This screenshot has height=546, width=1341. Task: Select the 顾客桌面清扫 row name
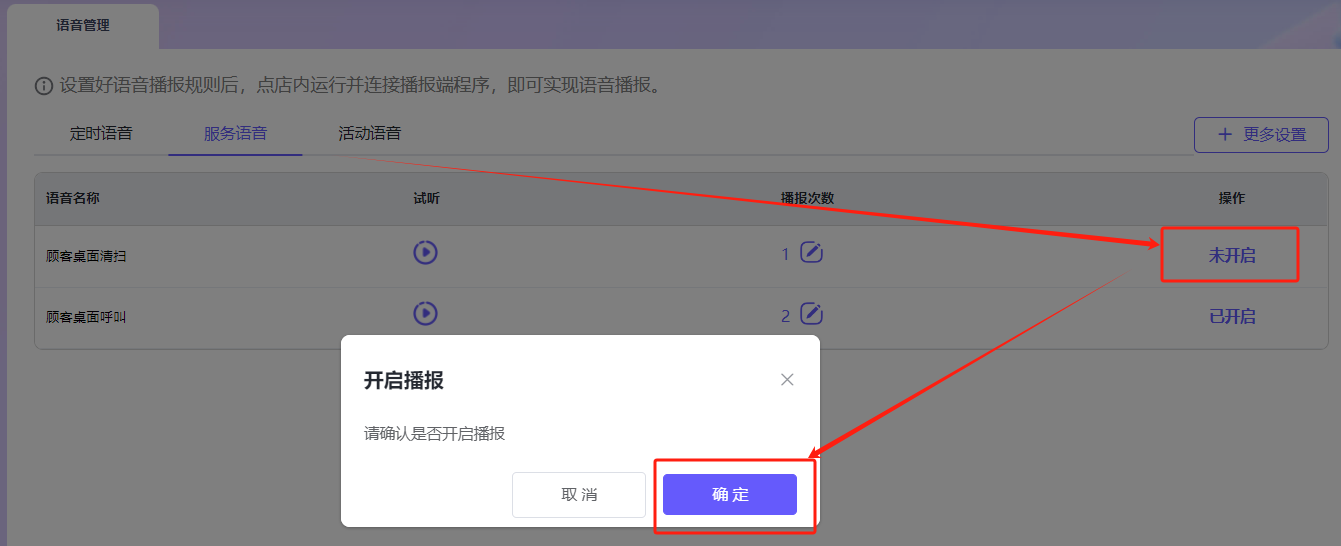click(x=86, y=256)
